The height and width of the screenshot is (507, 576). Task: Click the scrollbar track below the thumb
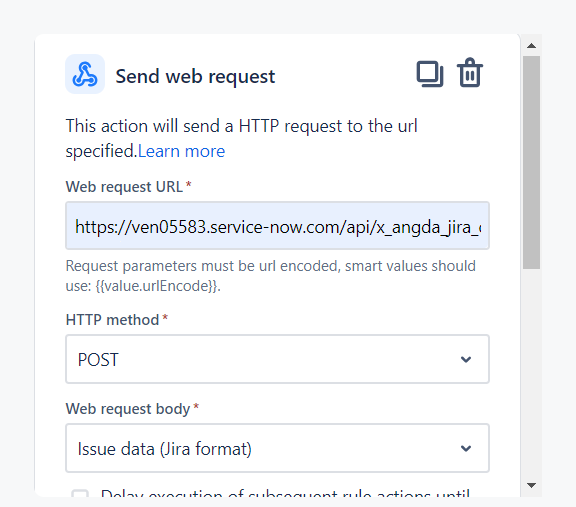coord(531,373)
